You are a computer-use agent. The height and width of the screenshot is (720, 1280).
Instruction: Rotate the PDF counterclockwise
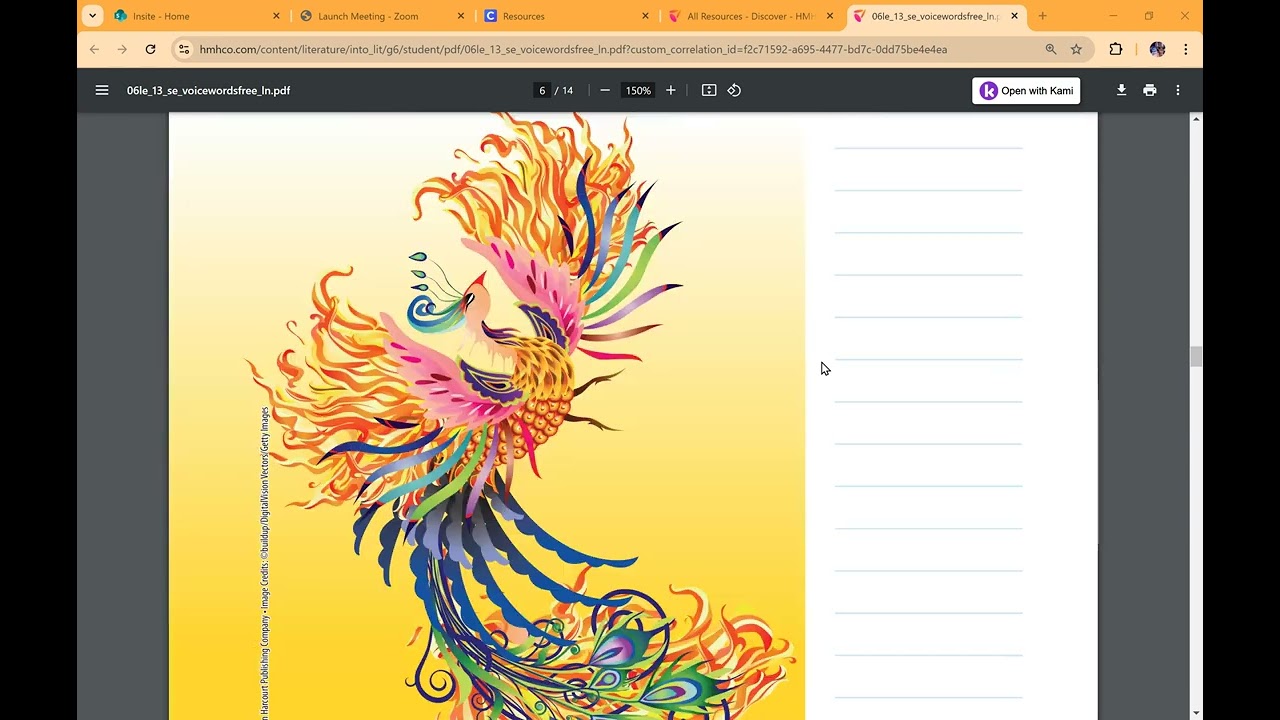(x=734, y=90)
